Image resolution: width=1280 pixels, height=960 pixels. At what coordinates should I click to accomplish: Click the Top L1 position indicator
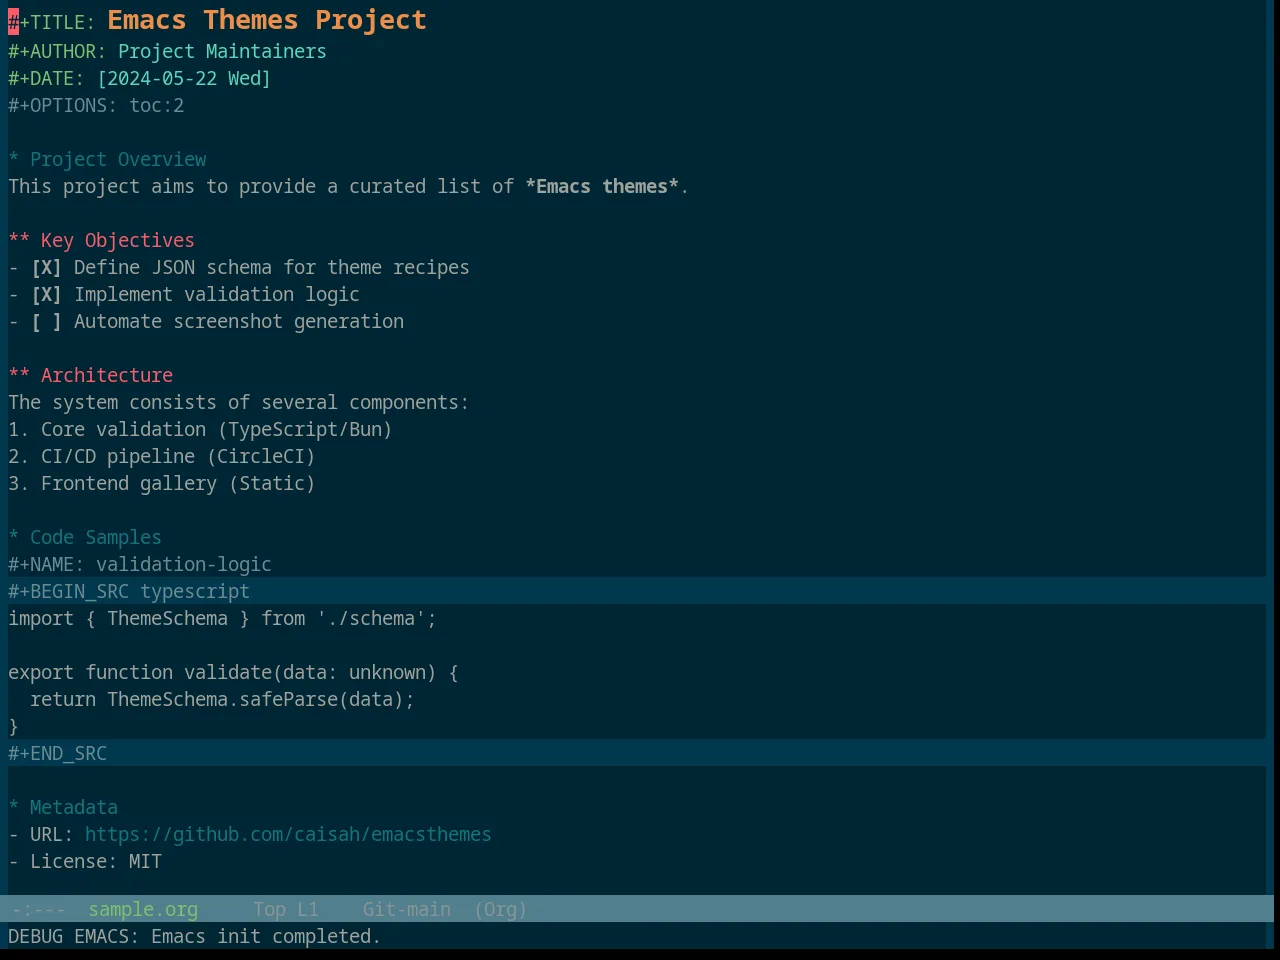tap(285, 910)
